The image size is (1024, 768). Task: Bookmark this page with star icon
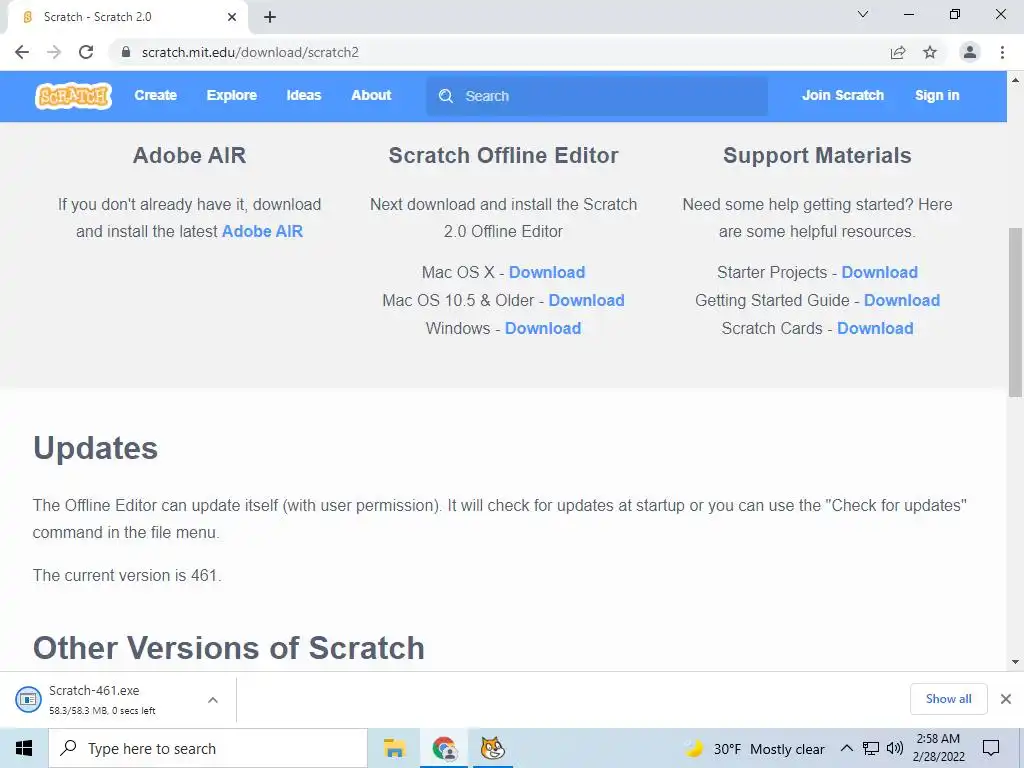[x=930, y=52]
